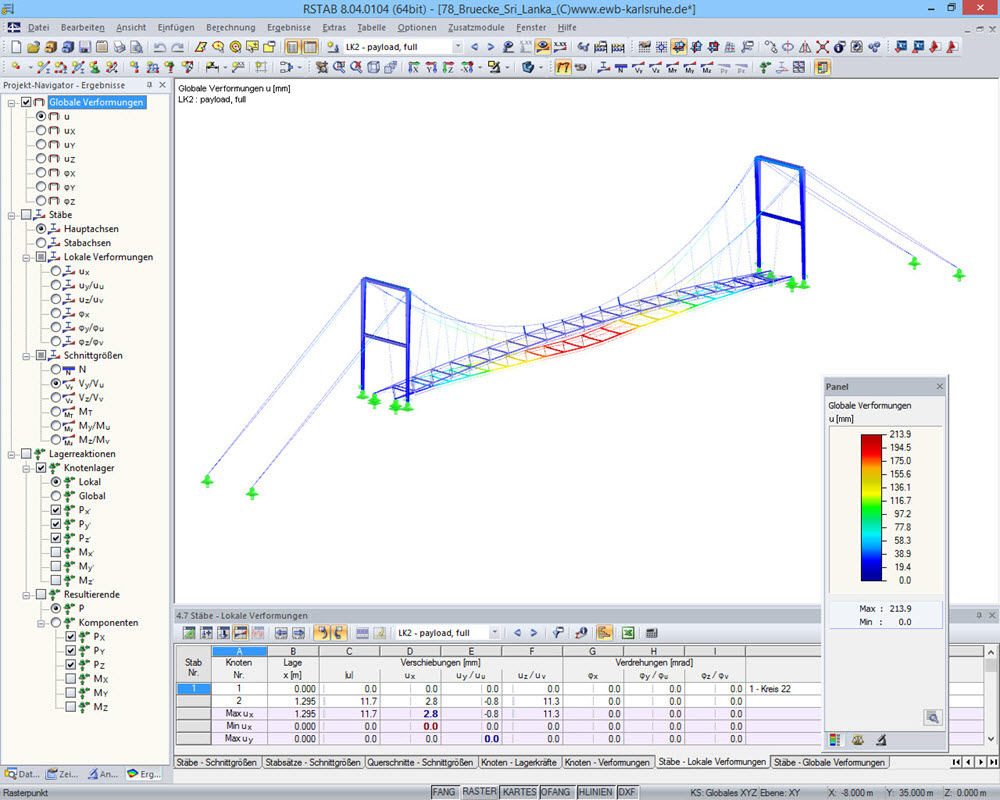This screenshot has height=800, width=1000.
Task: Collapse the Globale Verformungen tree node
Action: pos(11,103)
